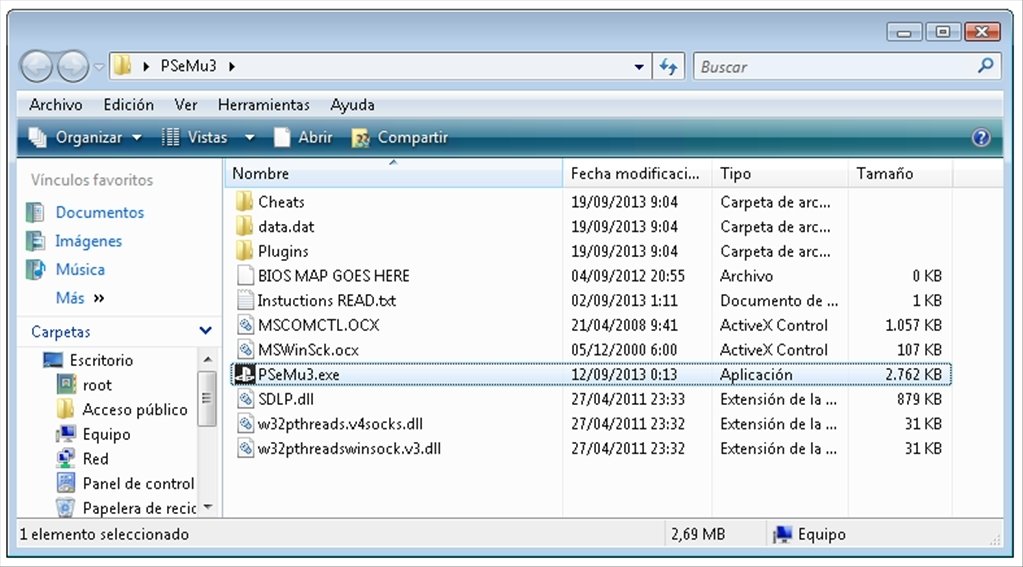Image resolution: width=1023 pixels, height=567 pixels.
Task: Click the 1.057 KB size value
Action: click(x=913, y=325)
